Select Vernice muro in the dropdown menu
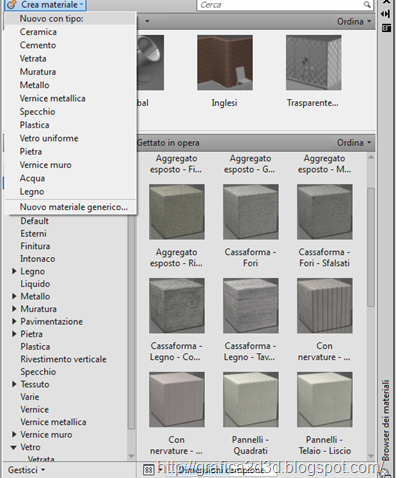 [x=45, y=165]
